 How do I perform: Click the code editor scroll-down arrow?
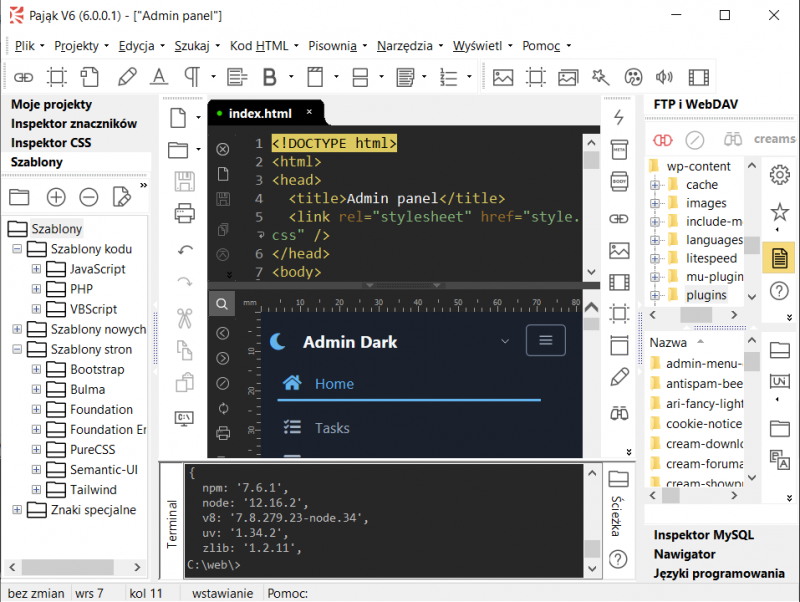click(x=591, y=272)
